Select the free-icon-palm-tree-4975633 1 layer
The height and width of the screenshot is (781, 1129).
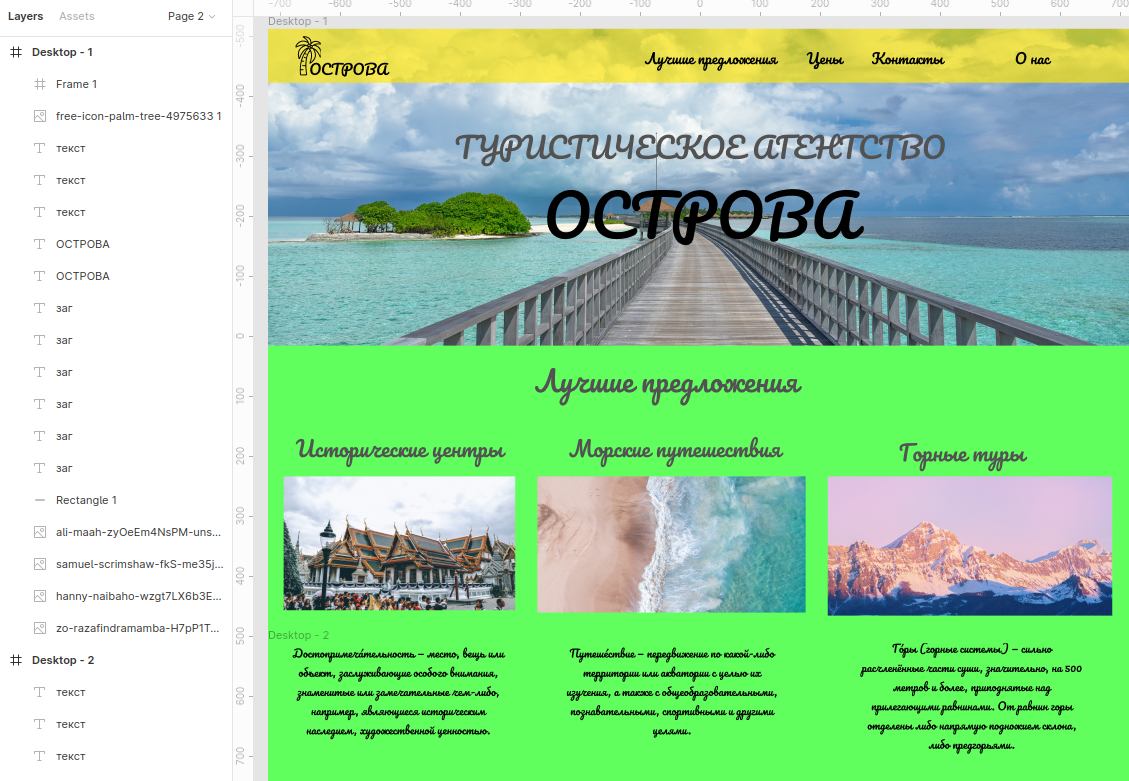[x=116, y=116]
